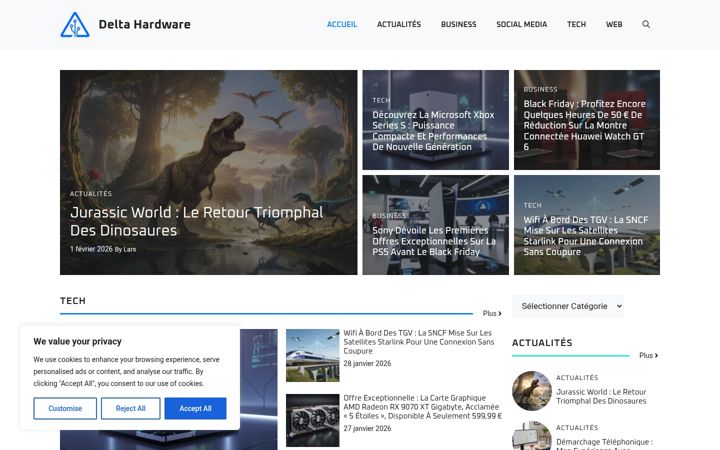Open AMD Radeon RX 9070 XT article title
Screen dimensions: 720x450
[422, 407]
